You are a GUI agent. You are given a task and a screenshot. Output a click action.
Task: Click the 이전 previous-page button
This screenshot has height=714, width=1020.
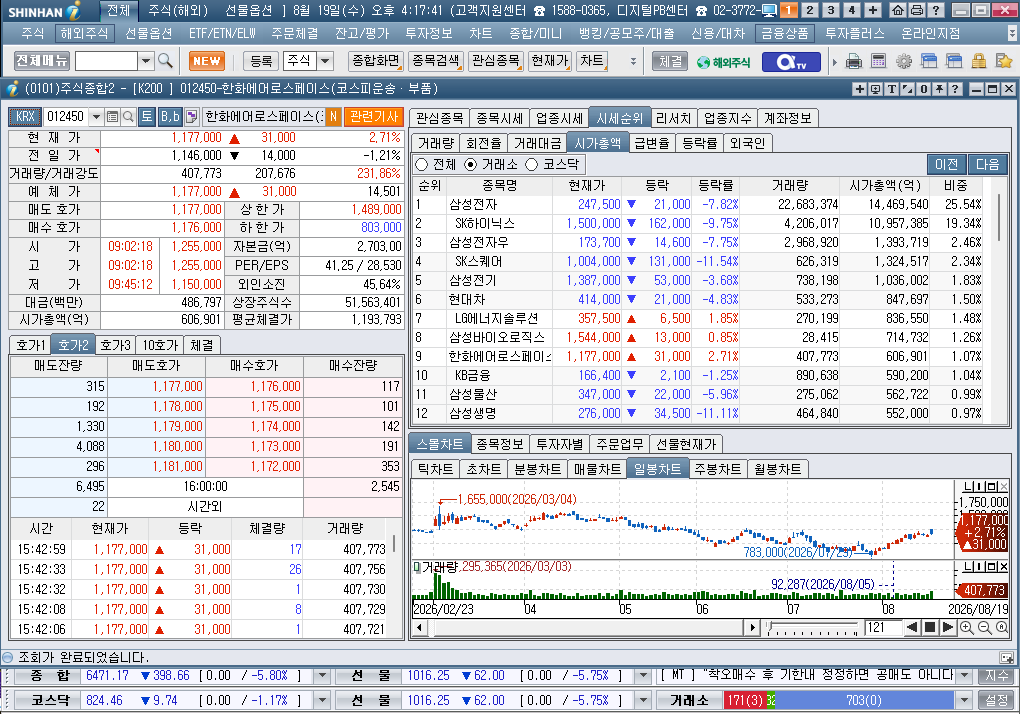pyautogui.click(x=946, y=165)
